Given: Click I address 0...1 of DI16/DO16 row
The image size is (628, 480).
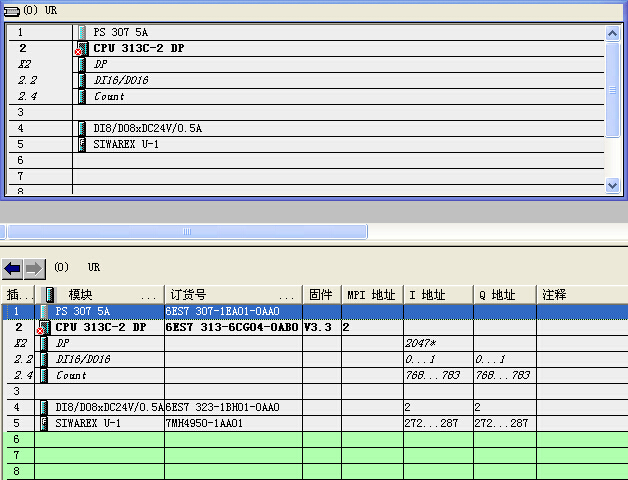Looking at the screenshot, I should pos(420,359).
